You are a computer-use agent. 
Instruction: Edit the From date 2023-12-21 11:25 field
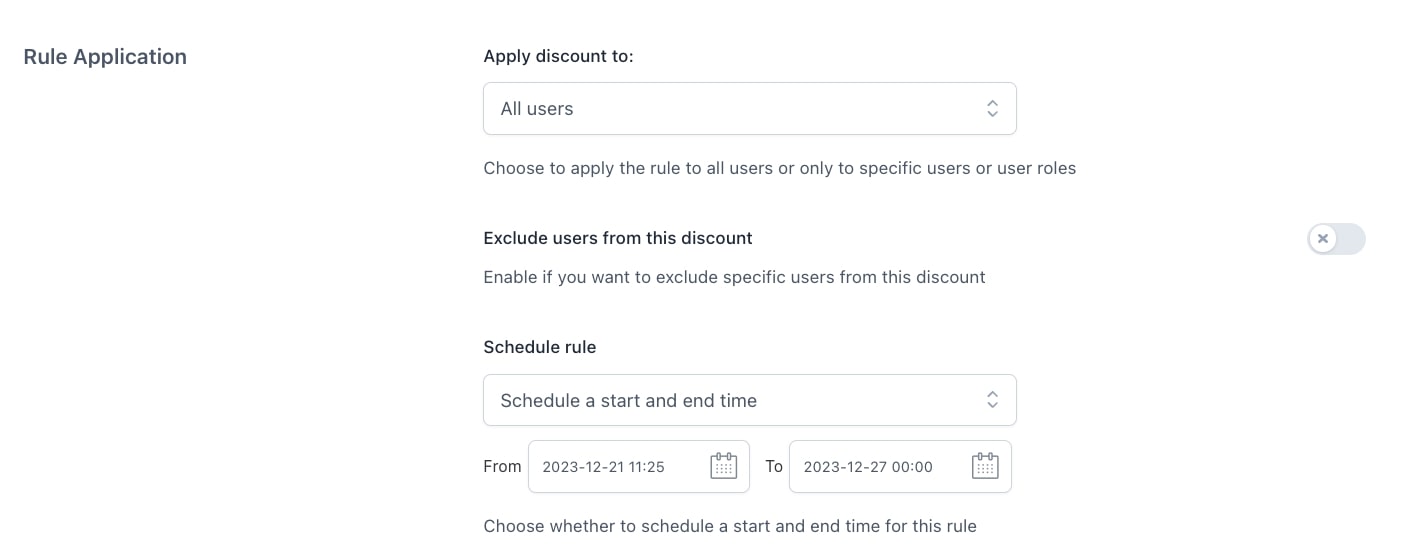tap(639, 466)
